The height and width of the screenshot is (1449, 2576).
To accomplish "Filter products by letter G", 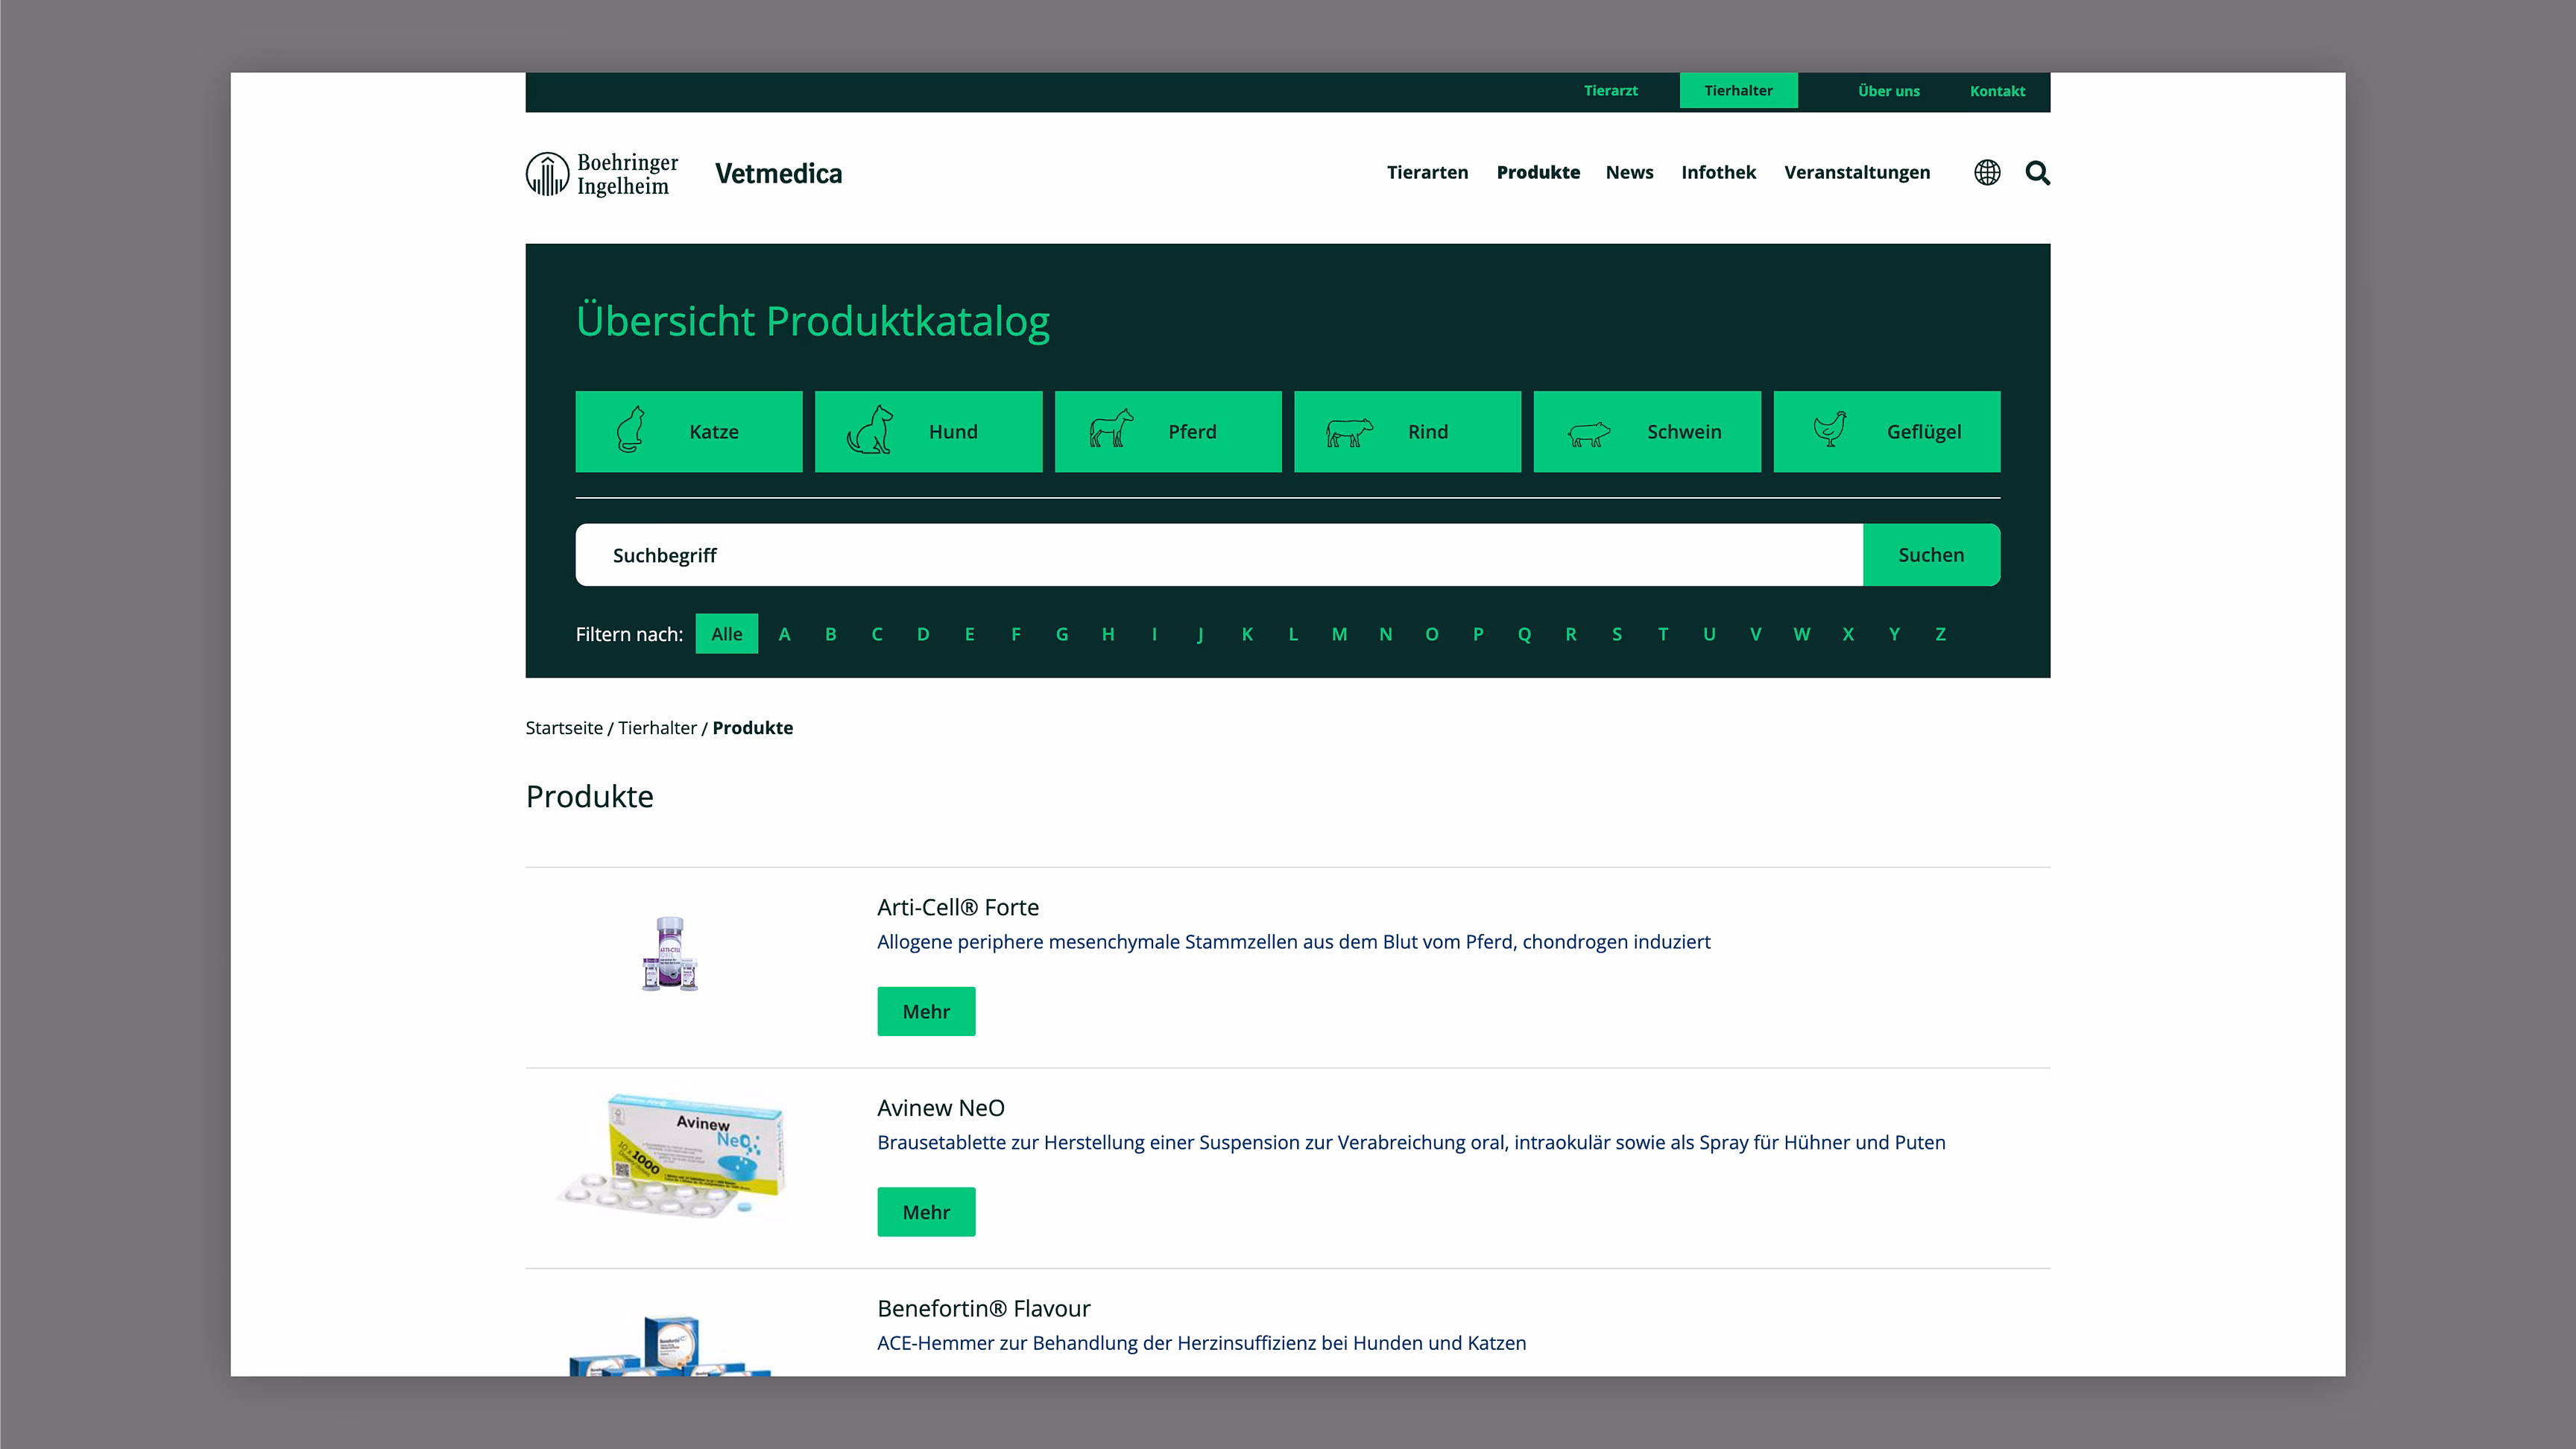I will click(x=1061, y=634).
